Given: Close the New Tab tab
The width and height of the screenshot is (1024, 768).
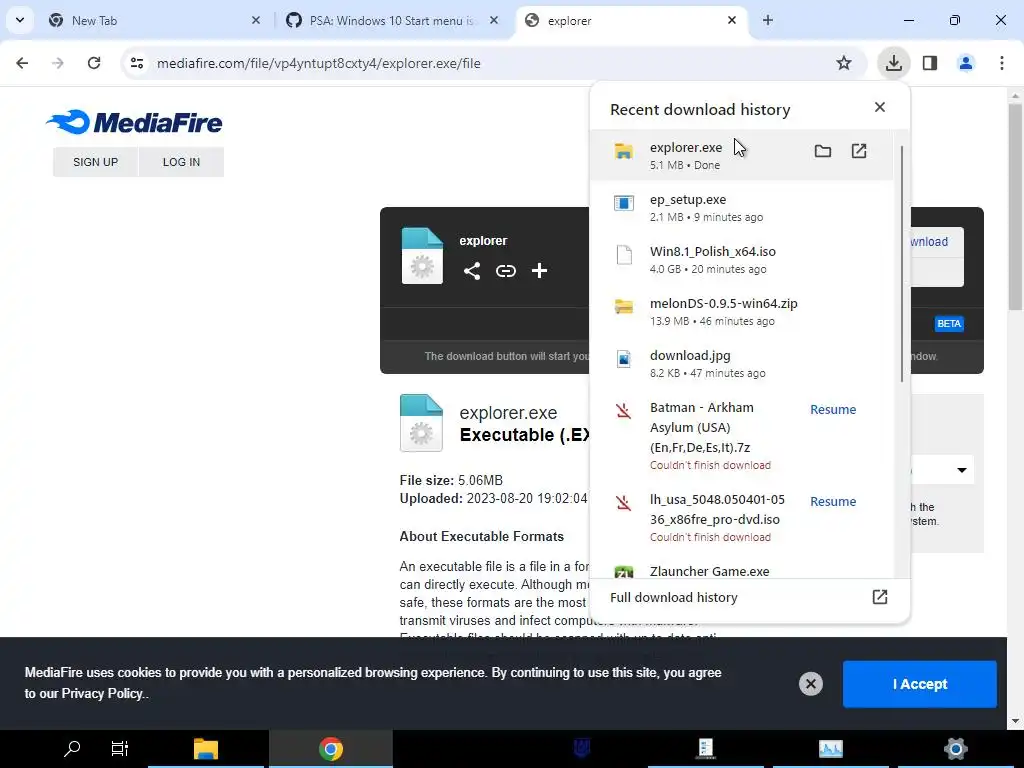Looking at the screenshot, I should coord(256,21).
